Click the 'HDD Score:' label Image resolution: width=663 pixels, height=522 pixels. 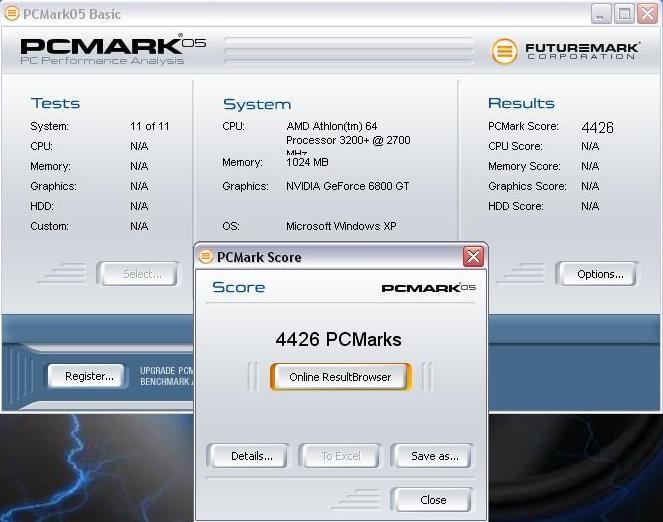[x=516, y=206]
